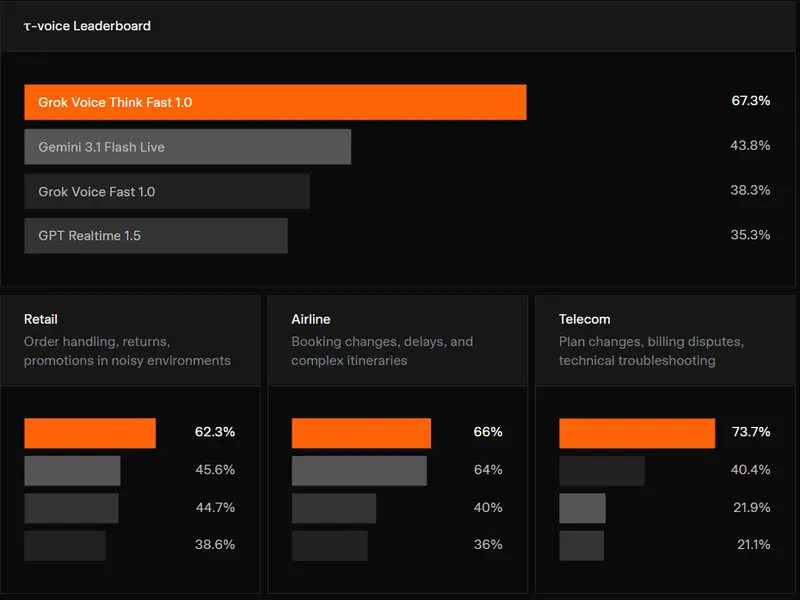
Task: Click the 21.9% Telecom value
Action: (x=752, y=507)
